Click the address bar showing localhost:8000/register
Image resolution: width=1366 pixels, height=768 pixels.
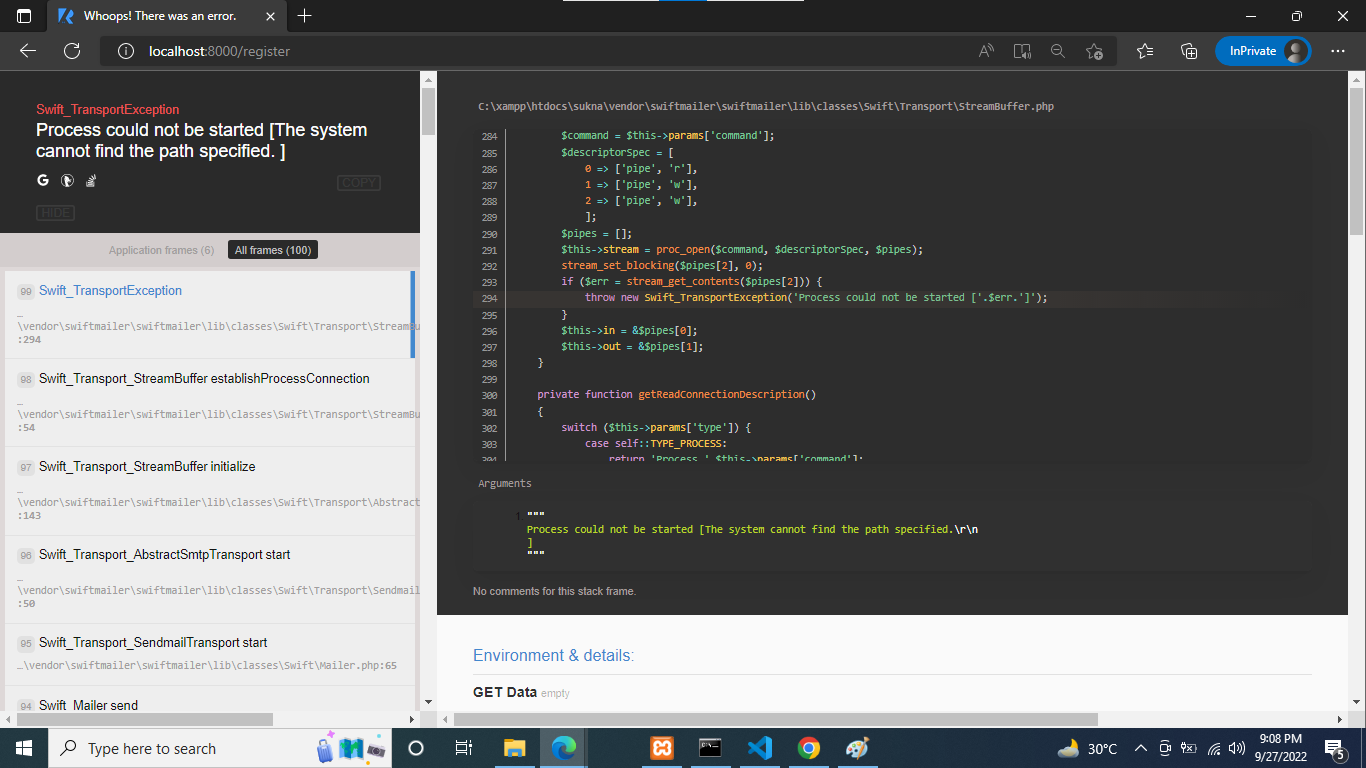coord(540,51)
